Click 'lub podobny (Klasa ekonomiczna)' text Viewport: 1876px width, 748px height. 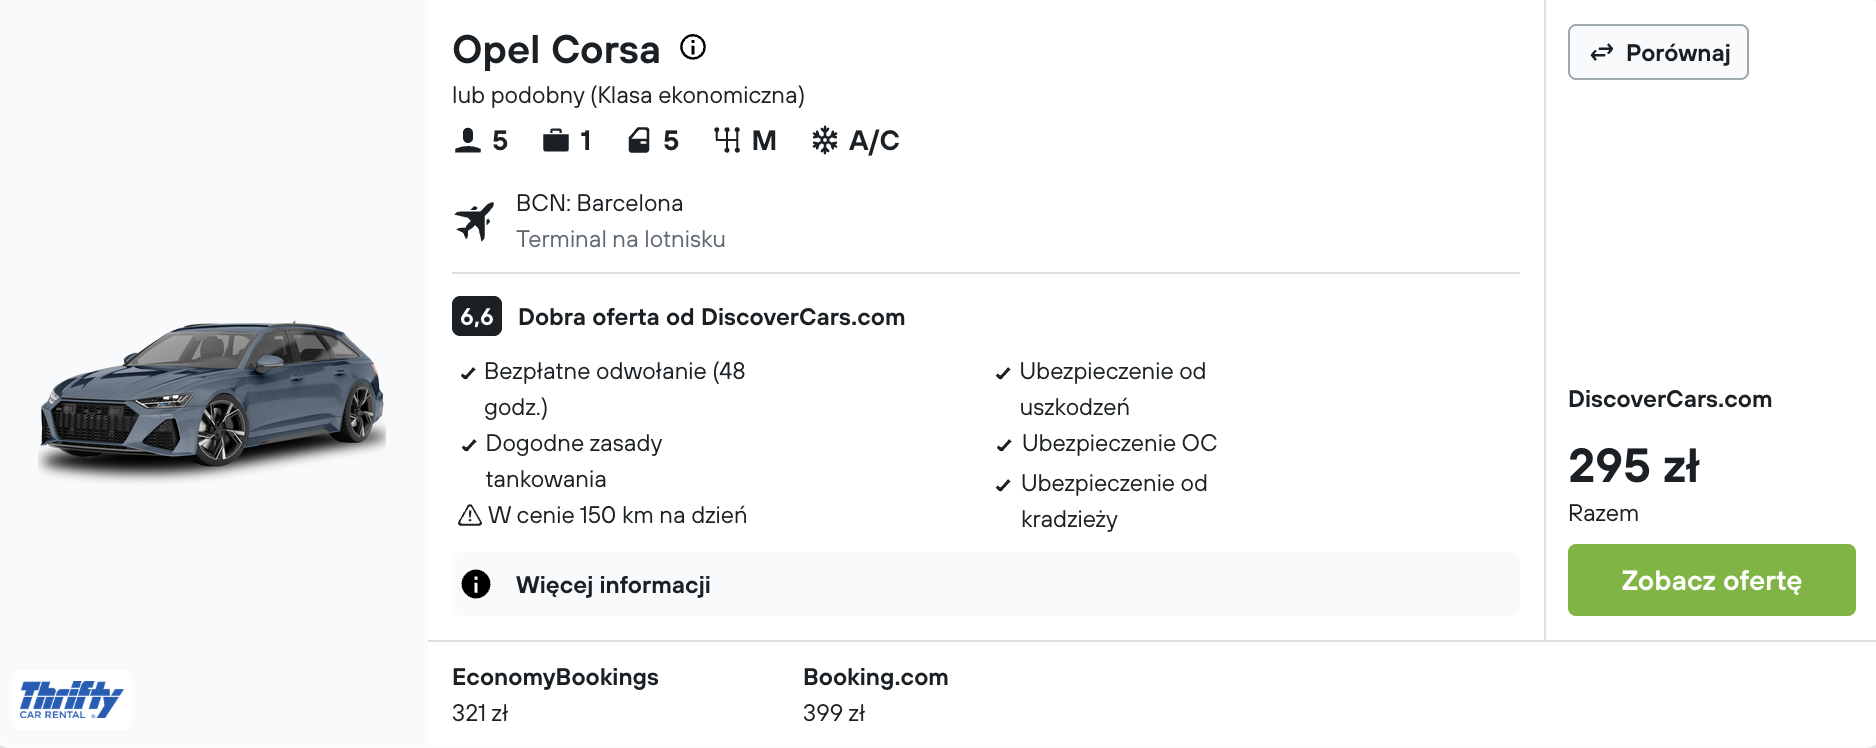pyautogui.click(x=628, y=95)
